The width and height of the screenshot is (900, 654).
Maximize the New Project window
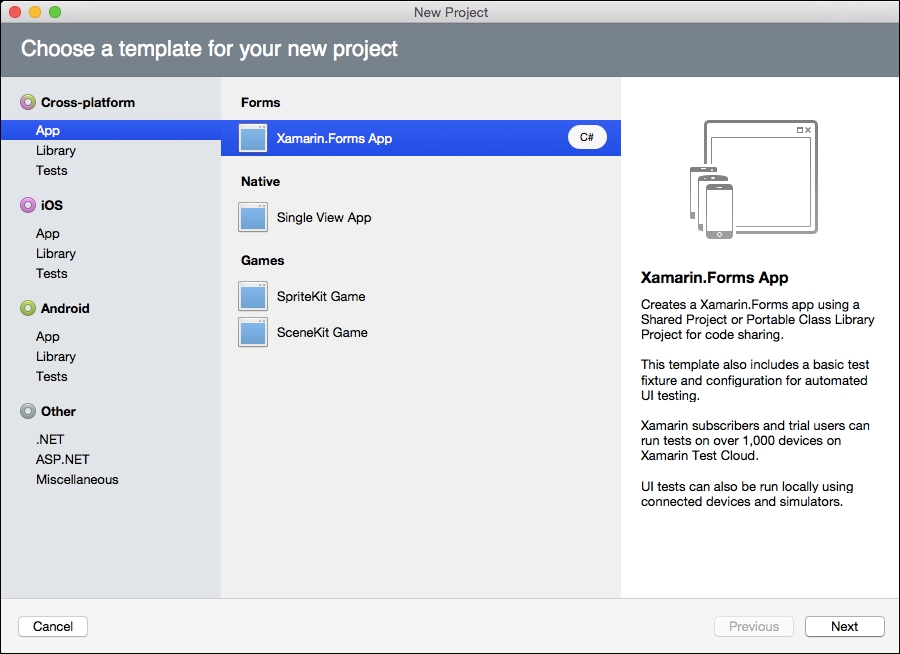[x=55, y=11]
